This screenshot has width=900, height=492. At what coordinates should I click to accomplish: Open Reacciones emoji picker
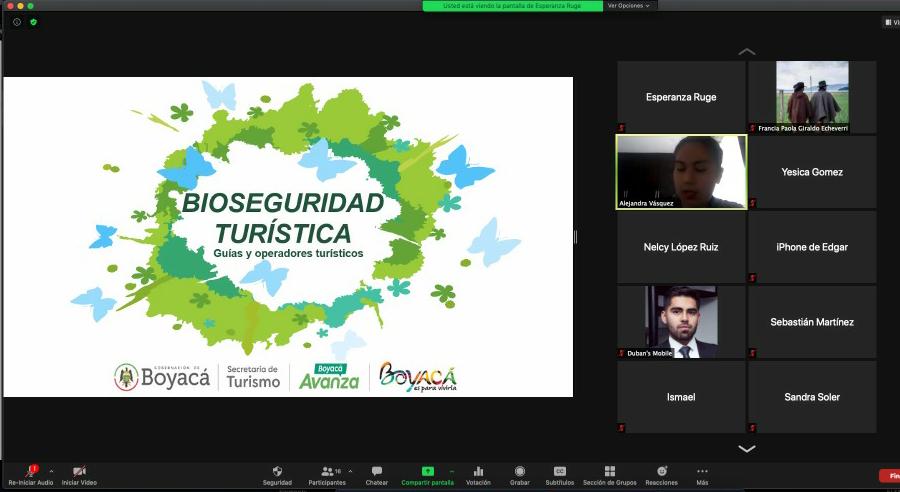(x=661, y=471)
